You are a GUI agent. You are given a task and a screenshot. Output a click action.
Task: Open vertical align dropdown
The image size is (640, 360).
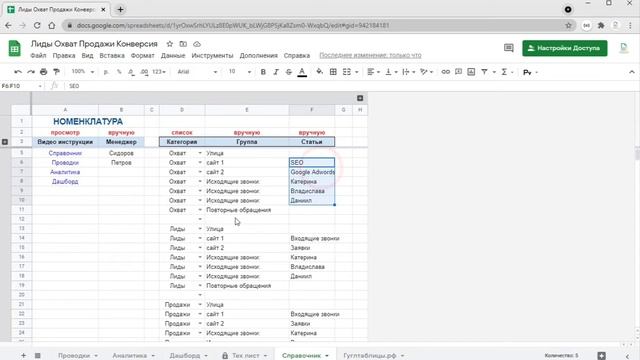[x=391, y=72]
